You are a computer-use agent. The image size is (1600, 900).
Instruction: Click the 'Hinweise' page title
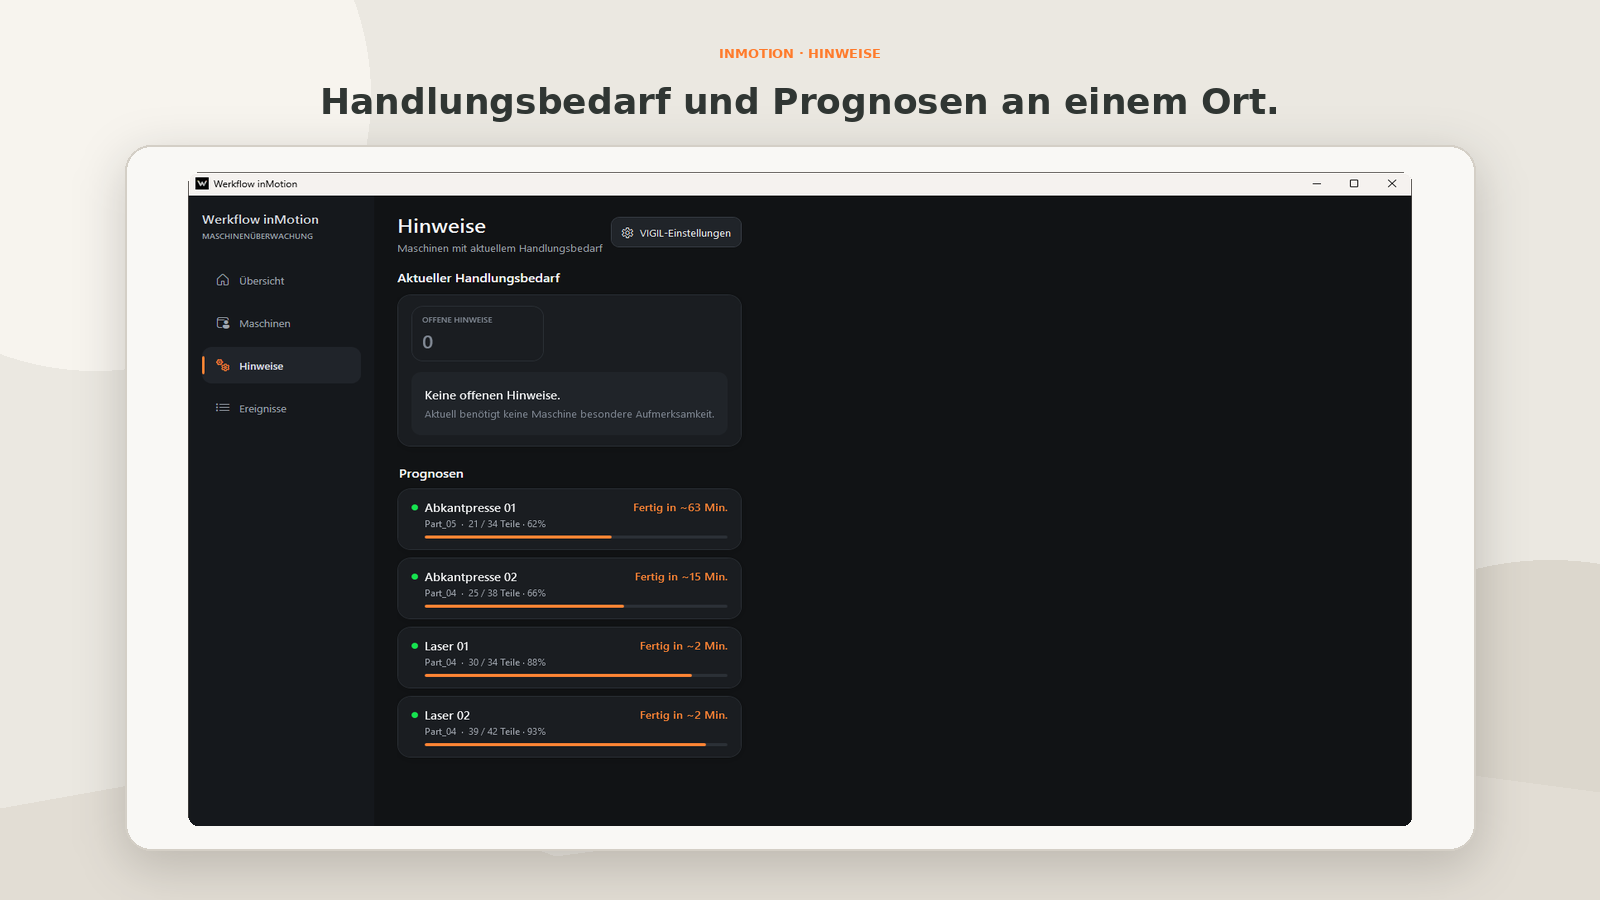click(x=441, y=226)
